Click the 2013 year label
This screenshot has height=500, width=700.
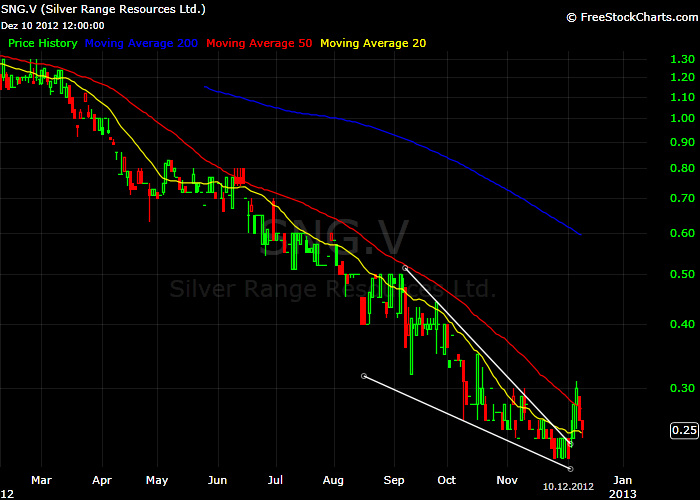pos(623,494)
